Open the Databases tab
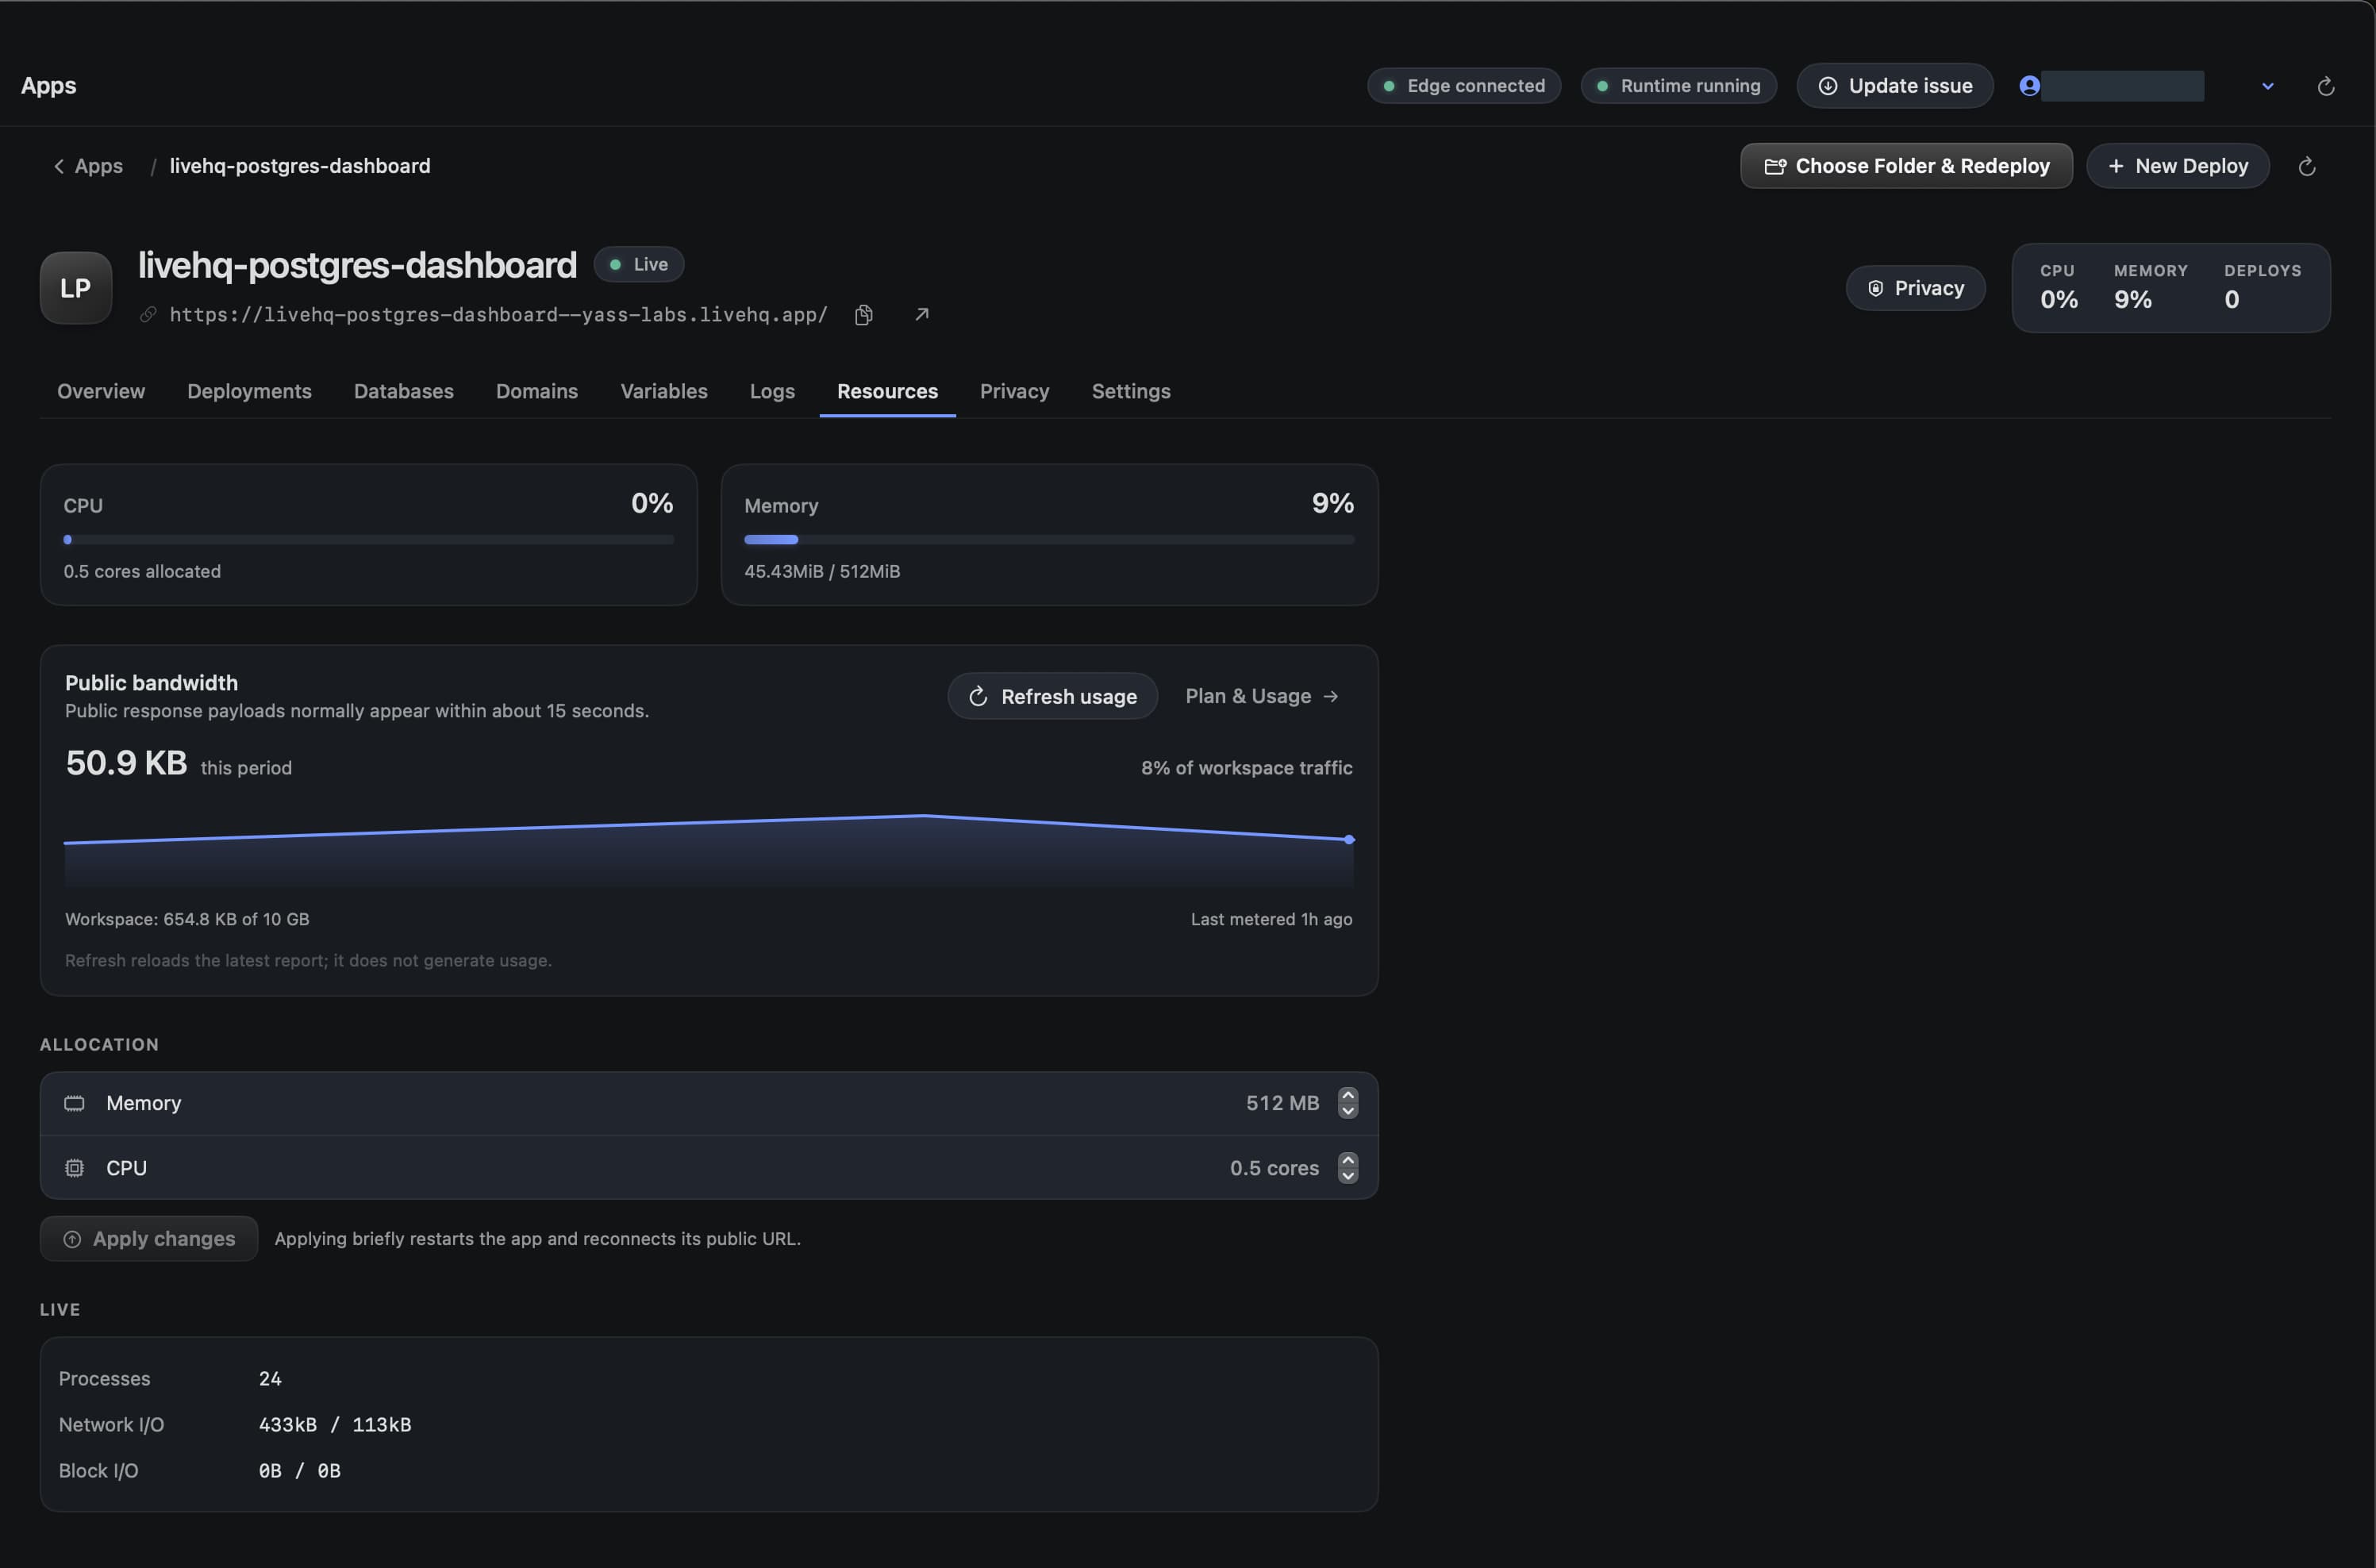 tap(404, 391)
